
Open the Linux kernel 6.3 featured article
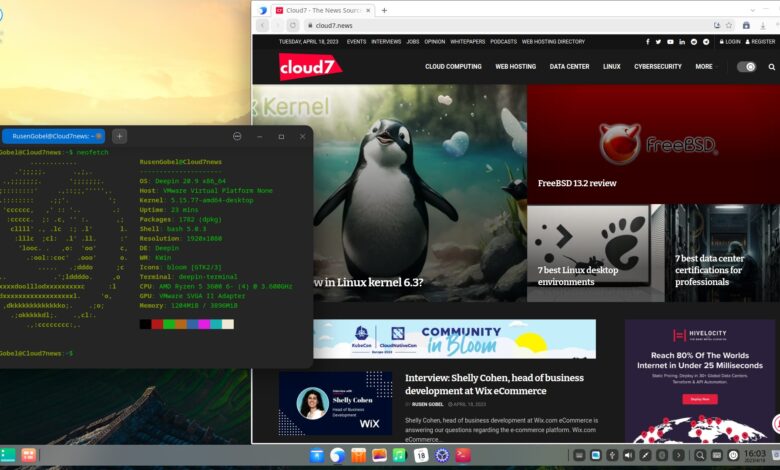368,282
